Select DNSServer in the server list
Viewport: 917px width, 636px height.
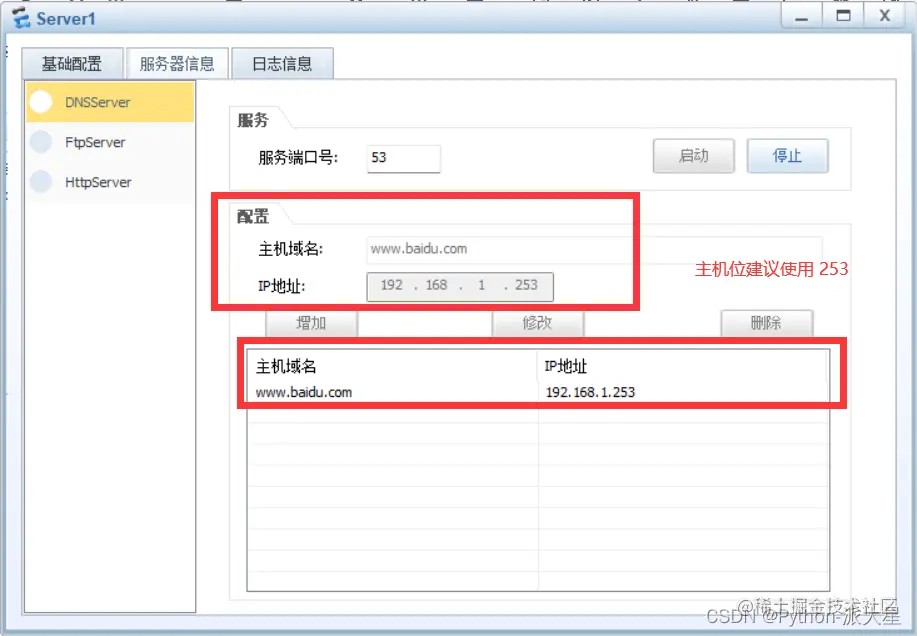110,102
